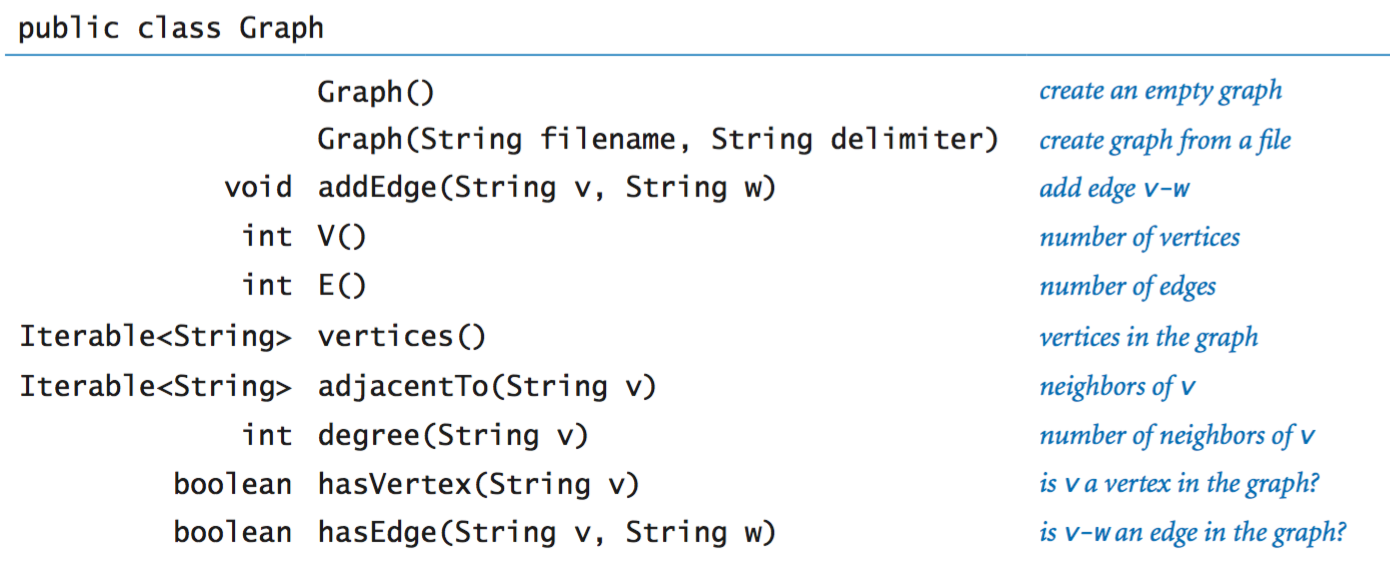
Task: Click the 'number of vertices' description
Action: point(1139,238)
